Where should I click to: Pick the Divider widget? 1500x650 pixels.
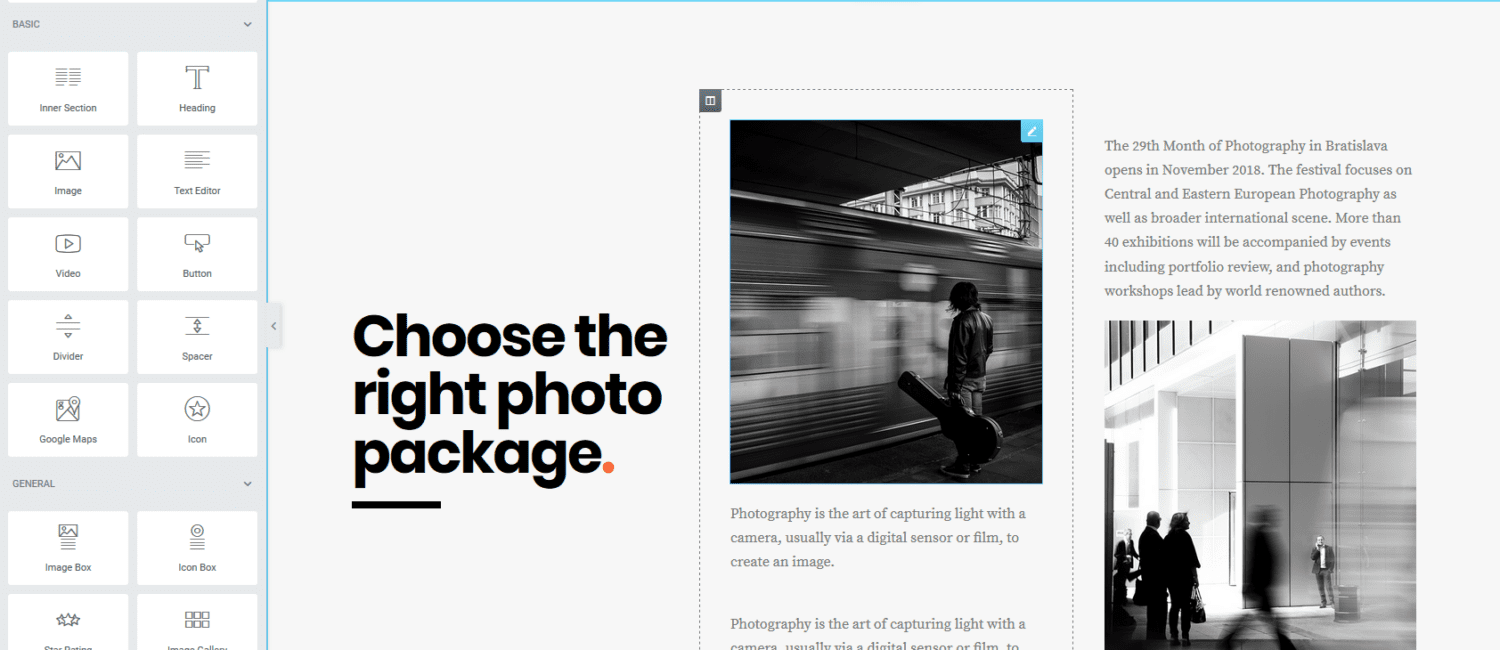coord(68,338)
